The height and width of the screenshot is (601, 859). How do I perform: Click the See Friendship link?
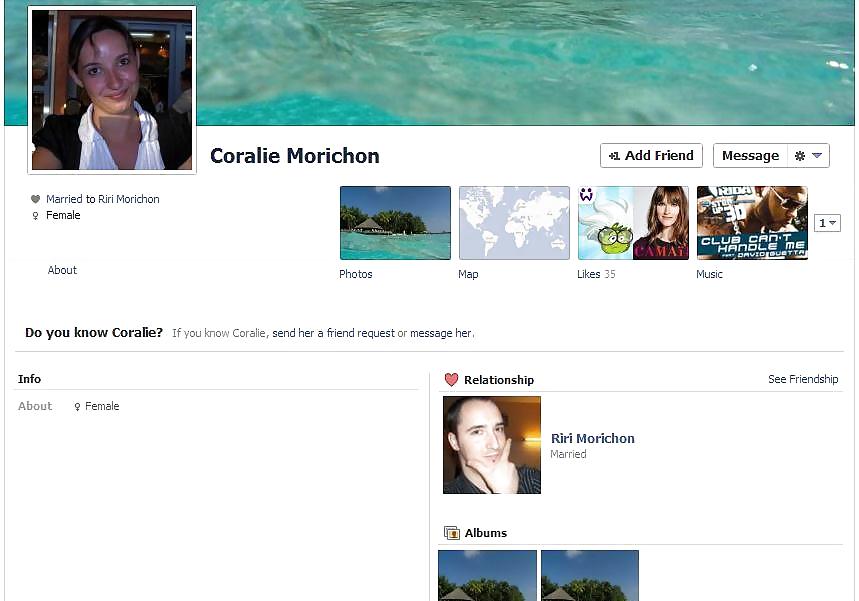pos(803,379)
